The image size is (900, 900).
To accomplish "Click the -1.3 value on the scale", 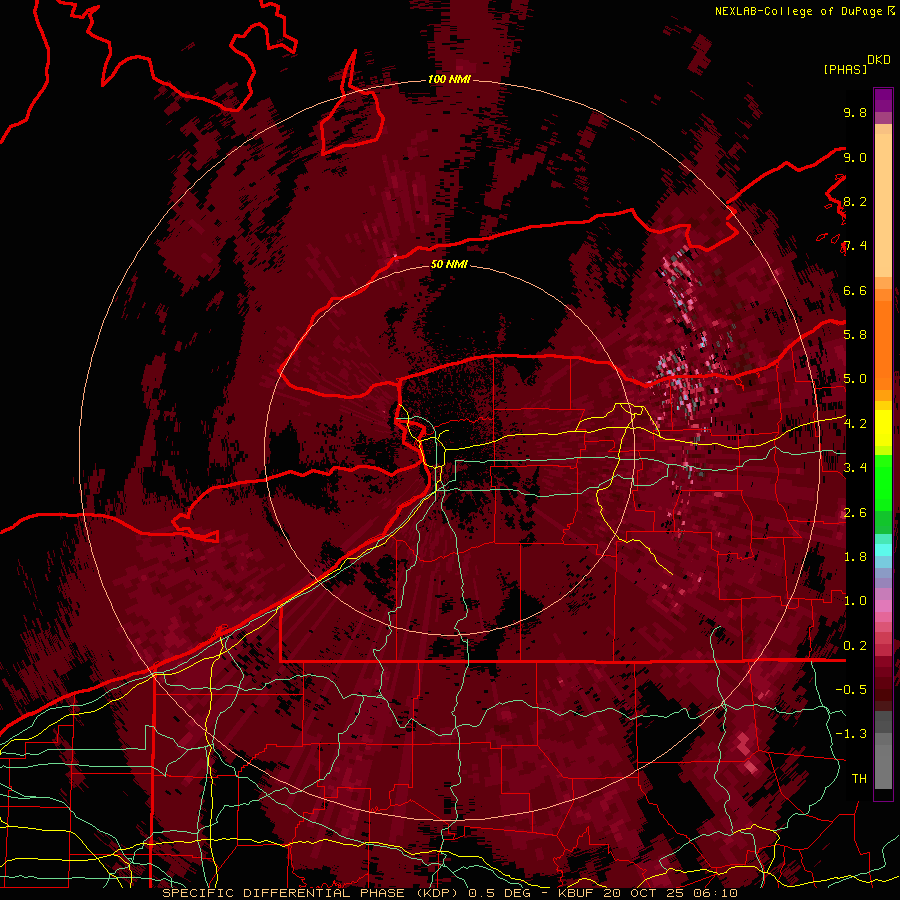I will point(851,734).
